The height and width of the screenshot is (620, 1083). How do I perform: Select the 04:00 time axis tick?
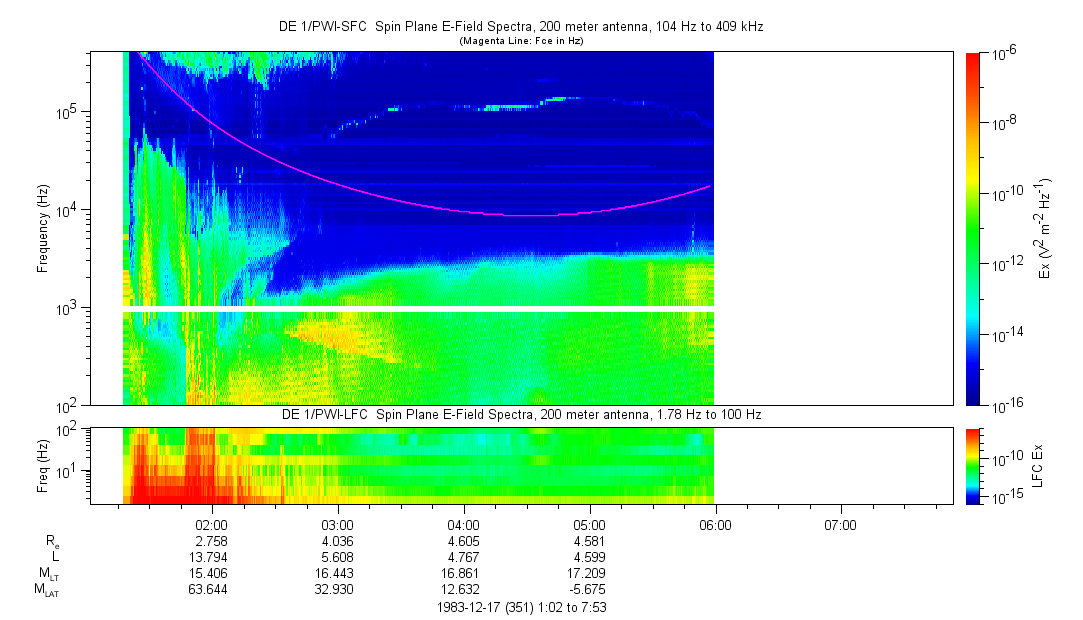(x=464, y=523)
